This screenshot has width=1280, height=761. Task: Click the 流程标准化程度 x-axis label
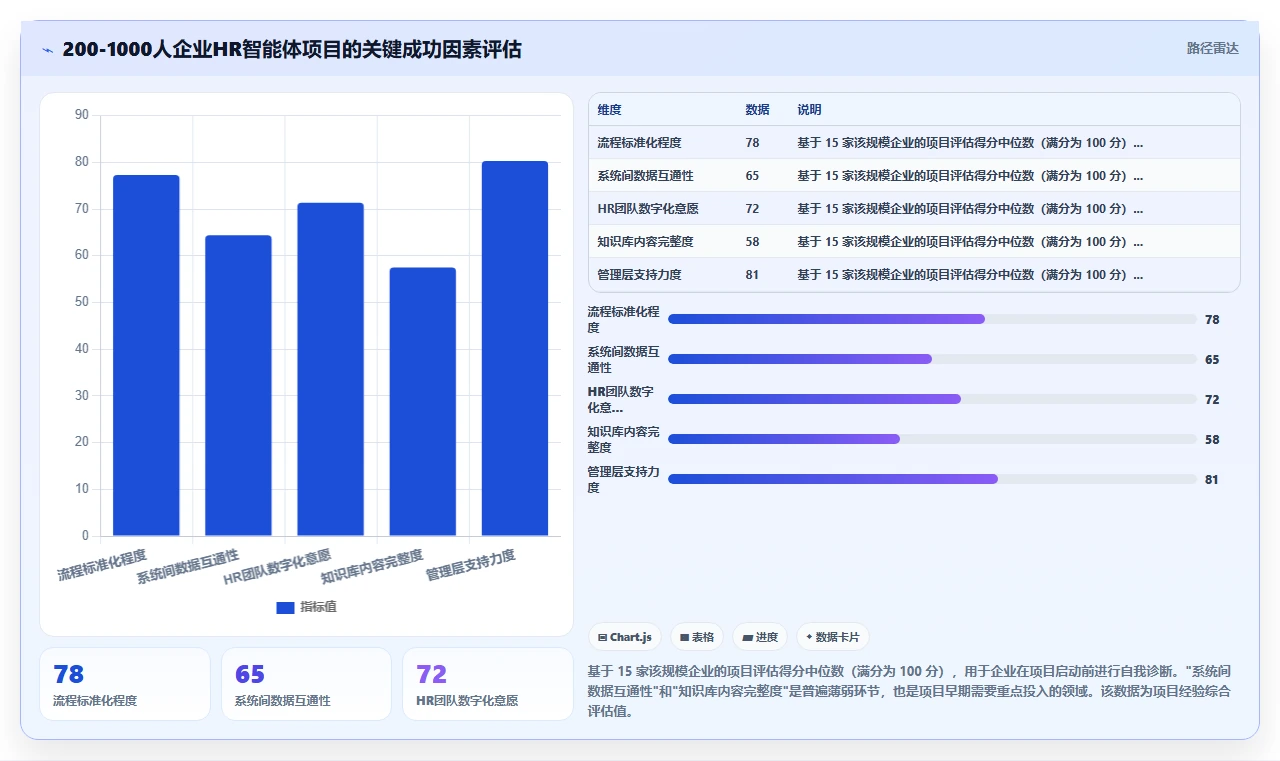[102, 564]
